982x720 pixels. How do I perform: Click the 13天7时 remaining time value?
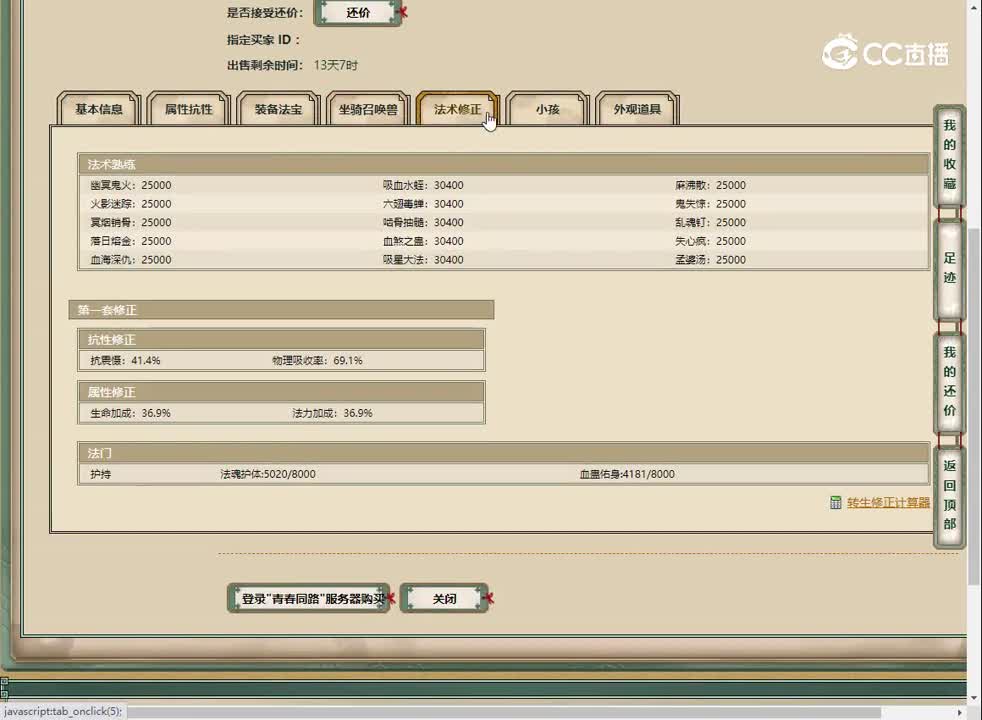[336, 65]
